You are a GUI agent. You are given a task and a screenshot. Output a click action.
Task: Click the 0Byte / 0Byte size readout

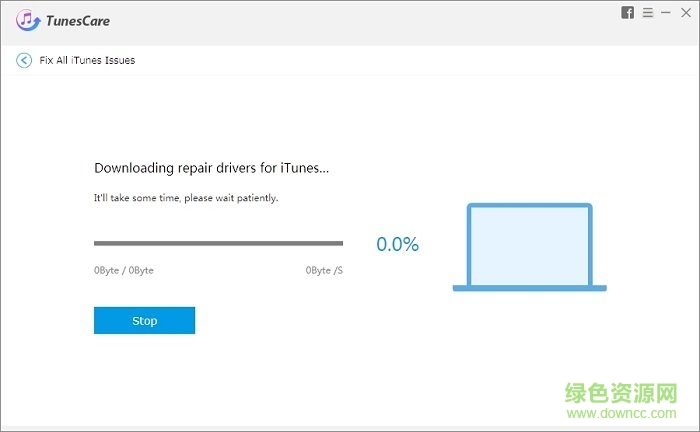click(x=124, y=271)
